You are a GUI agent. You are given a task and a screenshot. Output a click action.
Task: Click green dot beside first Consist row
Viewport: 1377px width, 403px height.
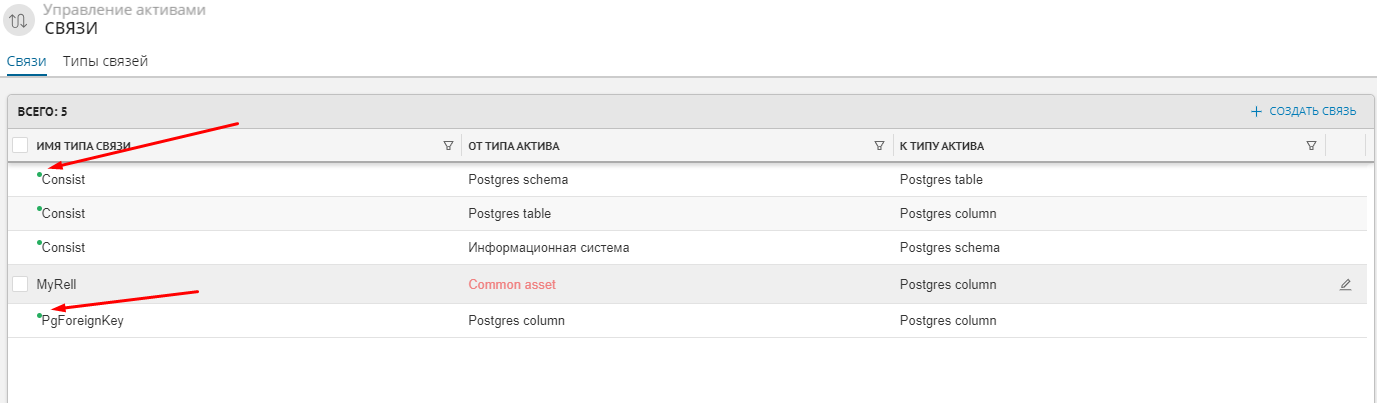(x=39, y=174)
